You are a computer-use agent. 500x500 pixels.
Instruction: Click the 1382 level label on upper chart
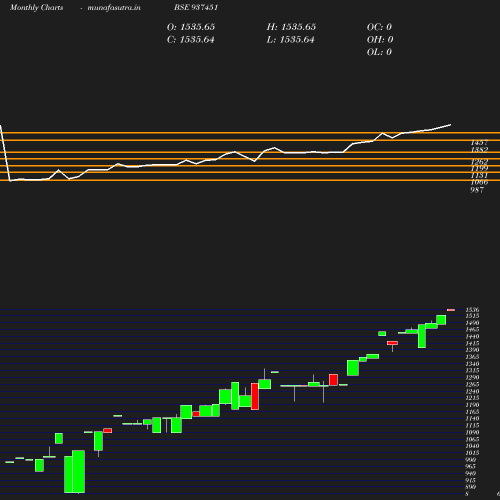pyautogui.click(x=479, y=150)
